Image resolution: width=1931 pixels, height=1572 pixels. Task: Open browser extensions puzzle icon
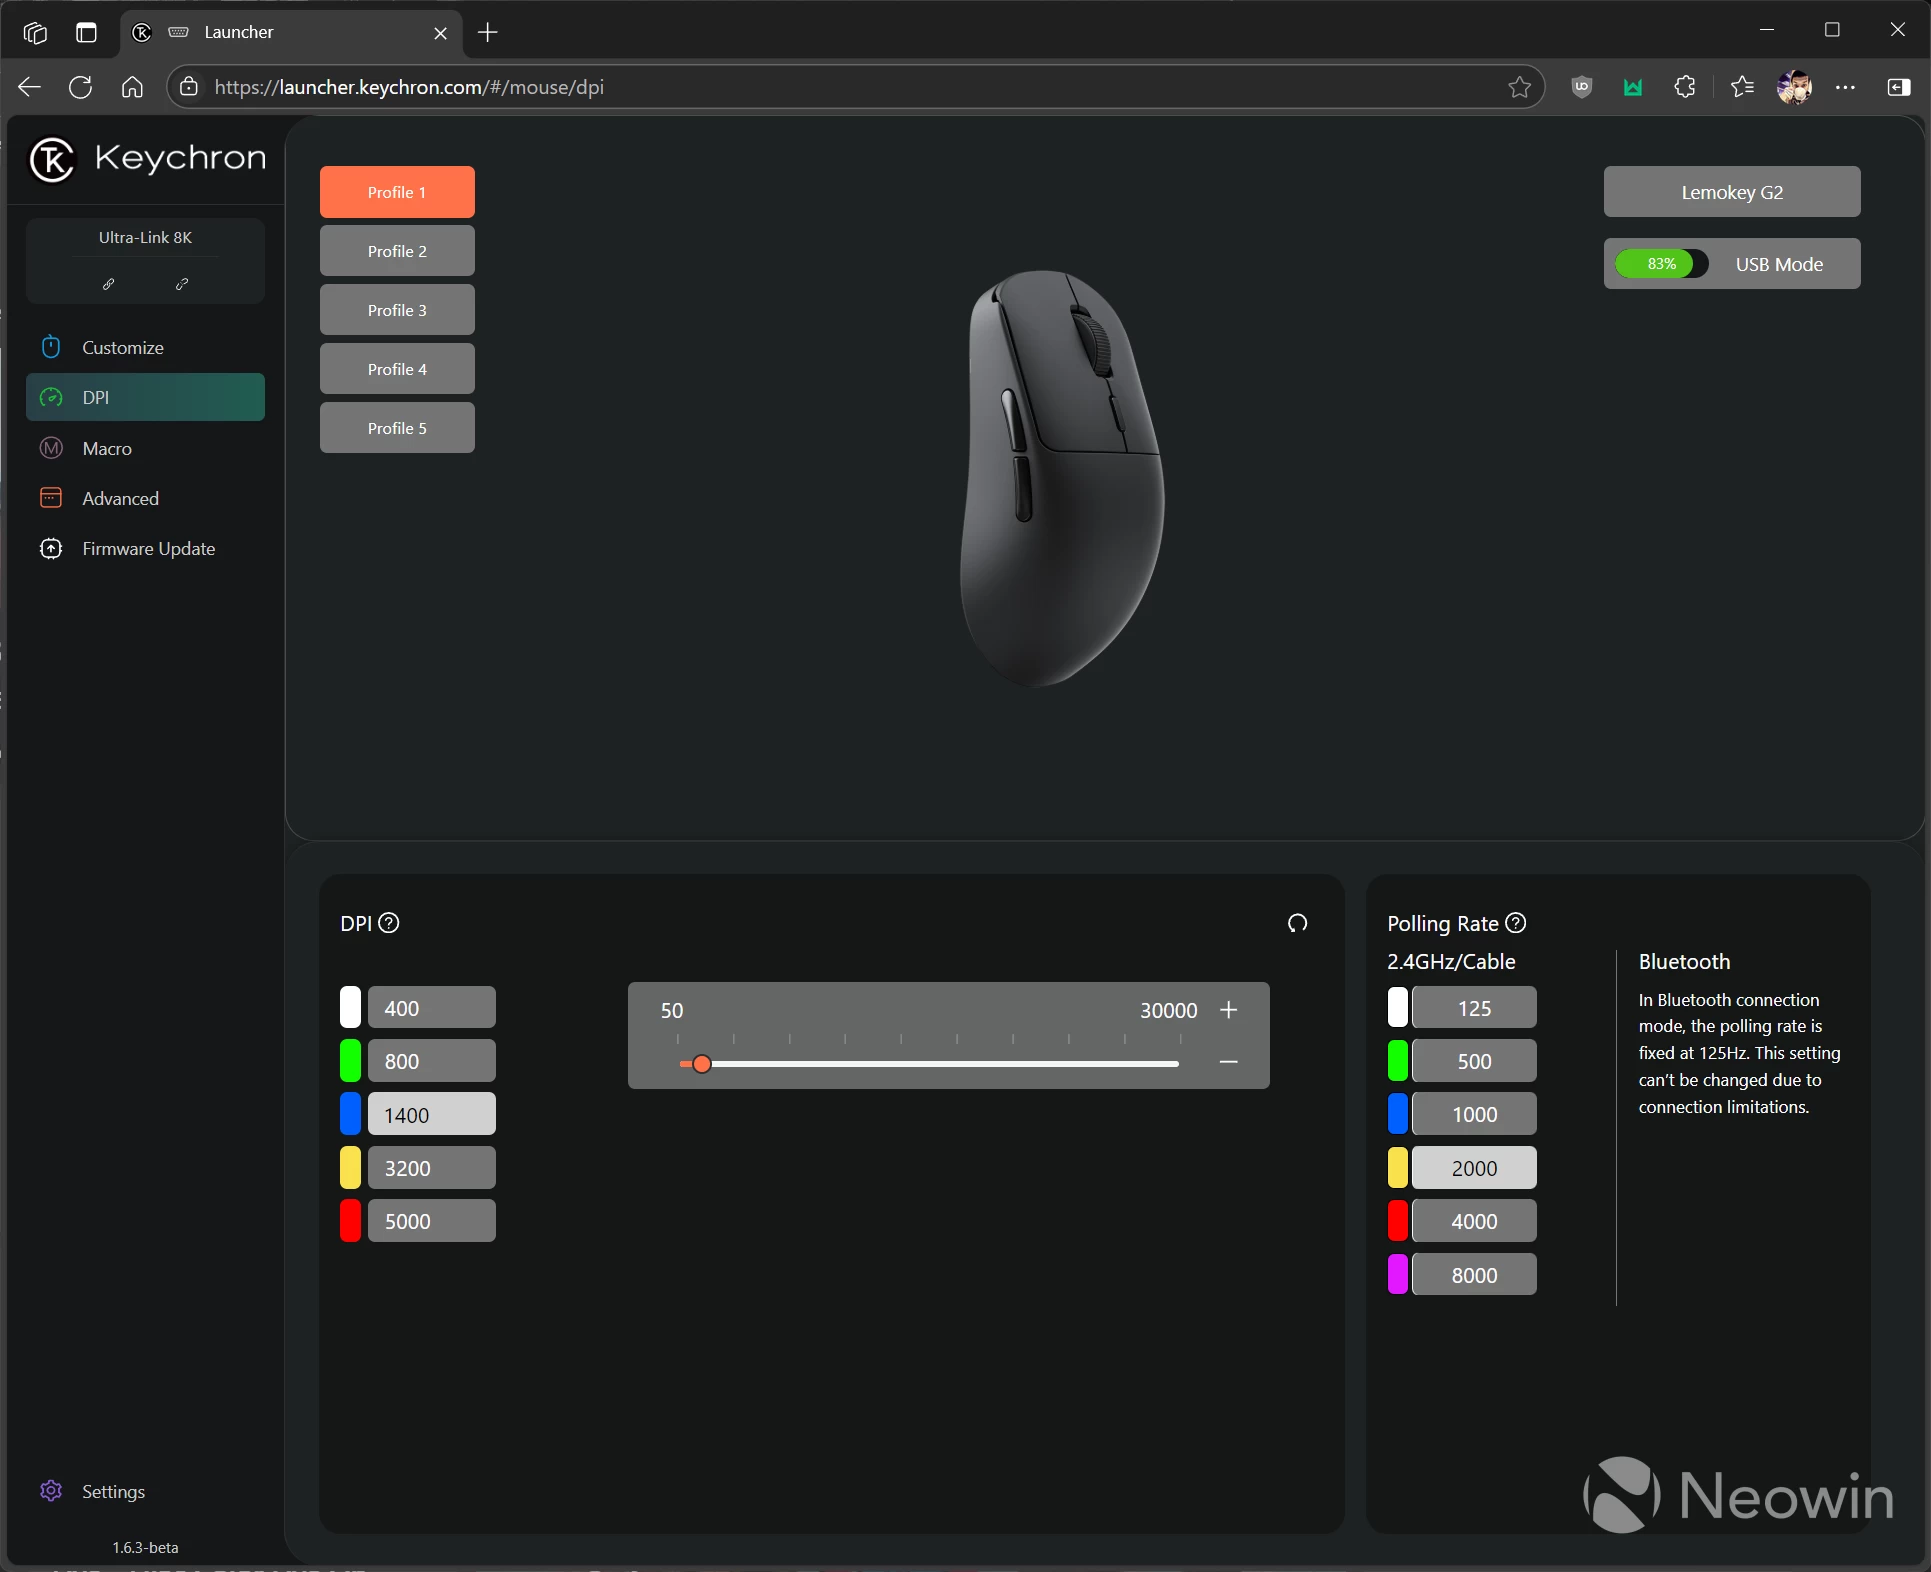click(1685, 87)
